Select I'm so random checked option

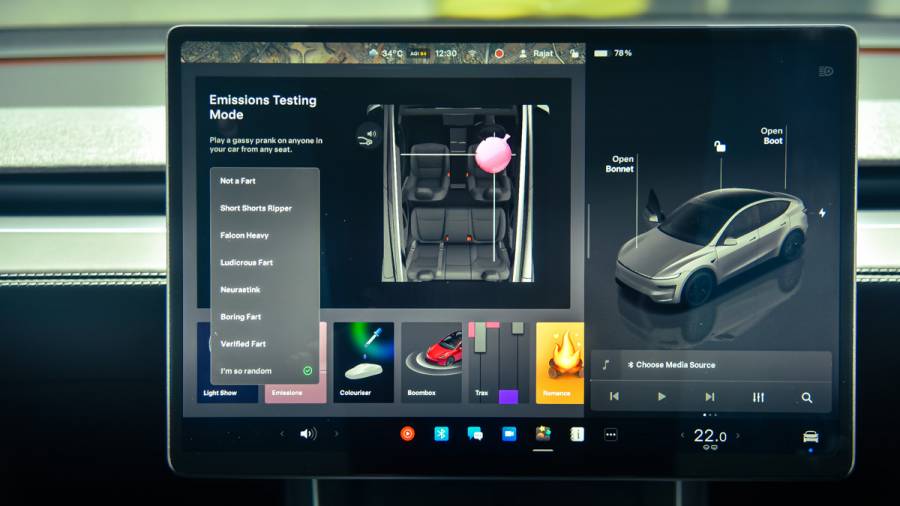(265, 371)
